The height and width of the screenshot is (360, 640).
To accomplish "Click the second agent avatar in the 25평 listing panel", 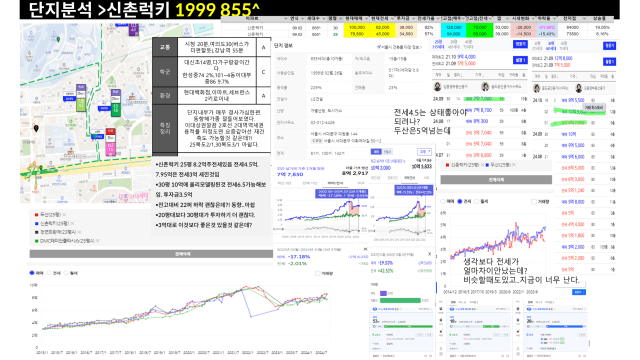I will click(x=485, y=87).
